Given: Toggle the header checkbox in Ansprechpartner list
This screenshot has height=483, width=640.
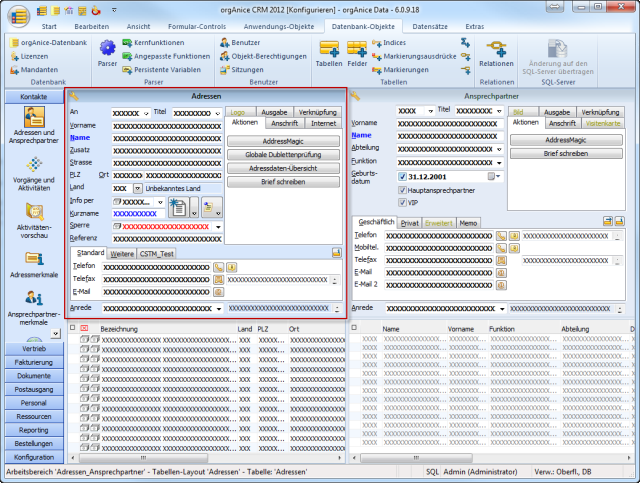Looking at the screenshot, I should pyautogui.click(x=354, y=327).
